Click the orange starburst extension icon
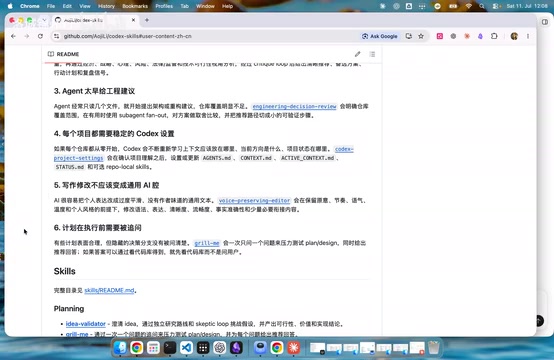Viewport: 554px width, 360px height. [467, 36]
